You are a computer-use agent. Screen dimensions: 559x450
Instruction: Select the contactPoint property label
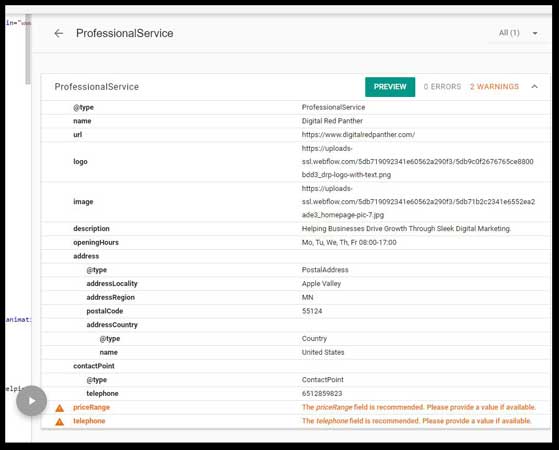pyautogui.click(x=94, y=366)
